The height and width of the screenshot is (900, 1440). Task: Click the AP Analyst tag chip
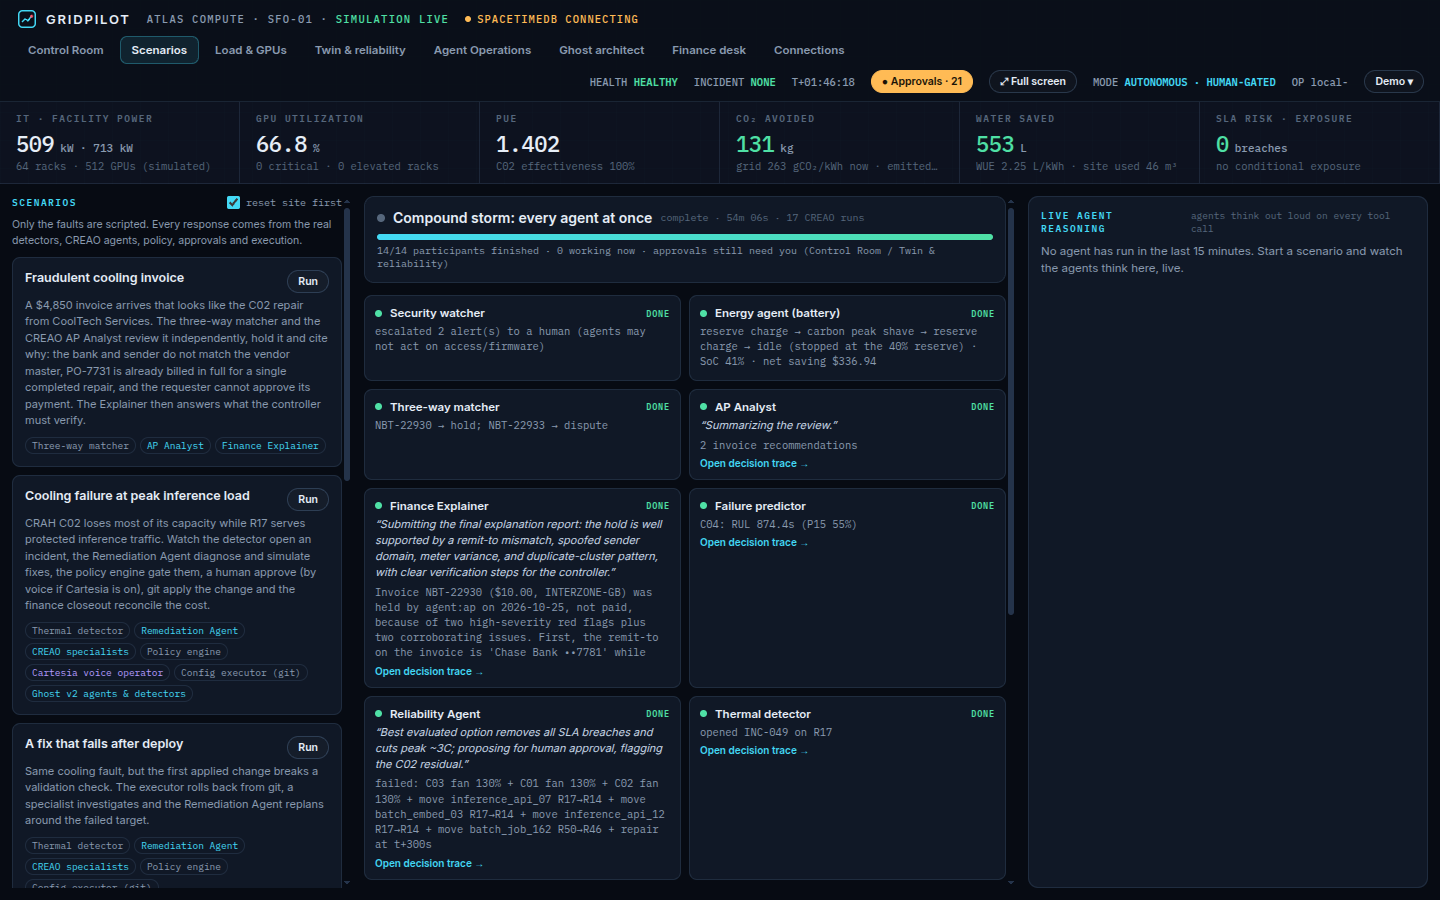tap(175, 446)
